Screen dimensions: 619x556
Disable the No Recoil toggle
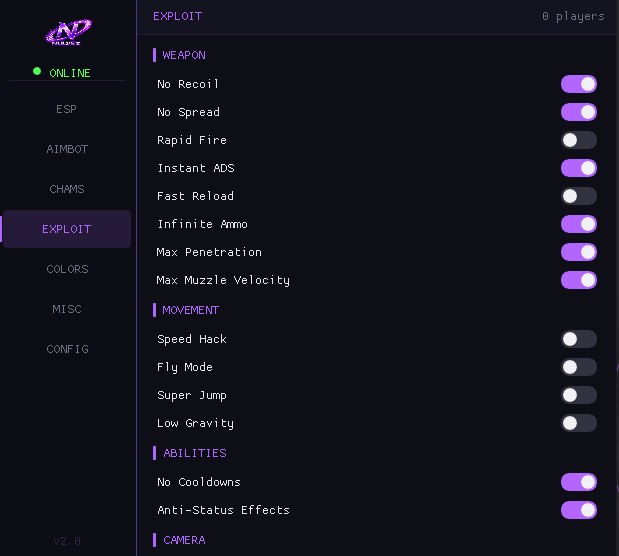coord(579,84)
